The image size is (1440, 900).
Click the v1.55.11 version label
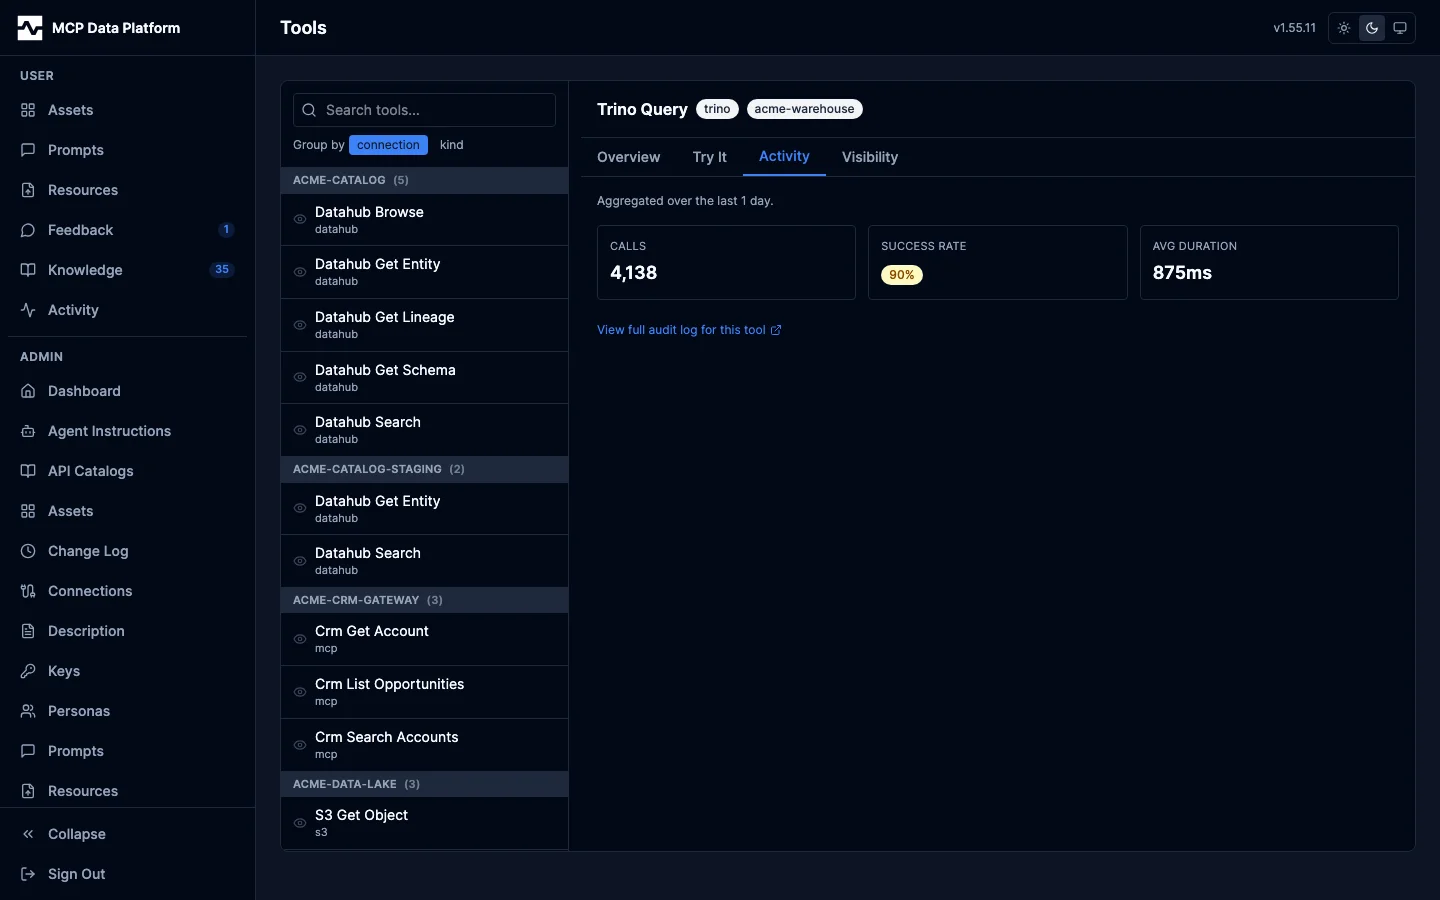point(1294,28)
